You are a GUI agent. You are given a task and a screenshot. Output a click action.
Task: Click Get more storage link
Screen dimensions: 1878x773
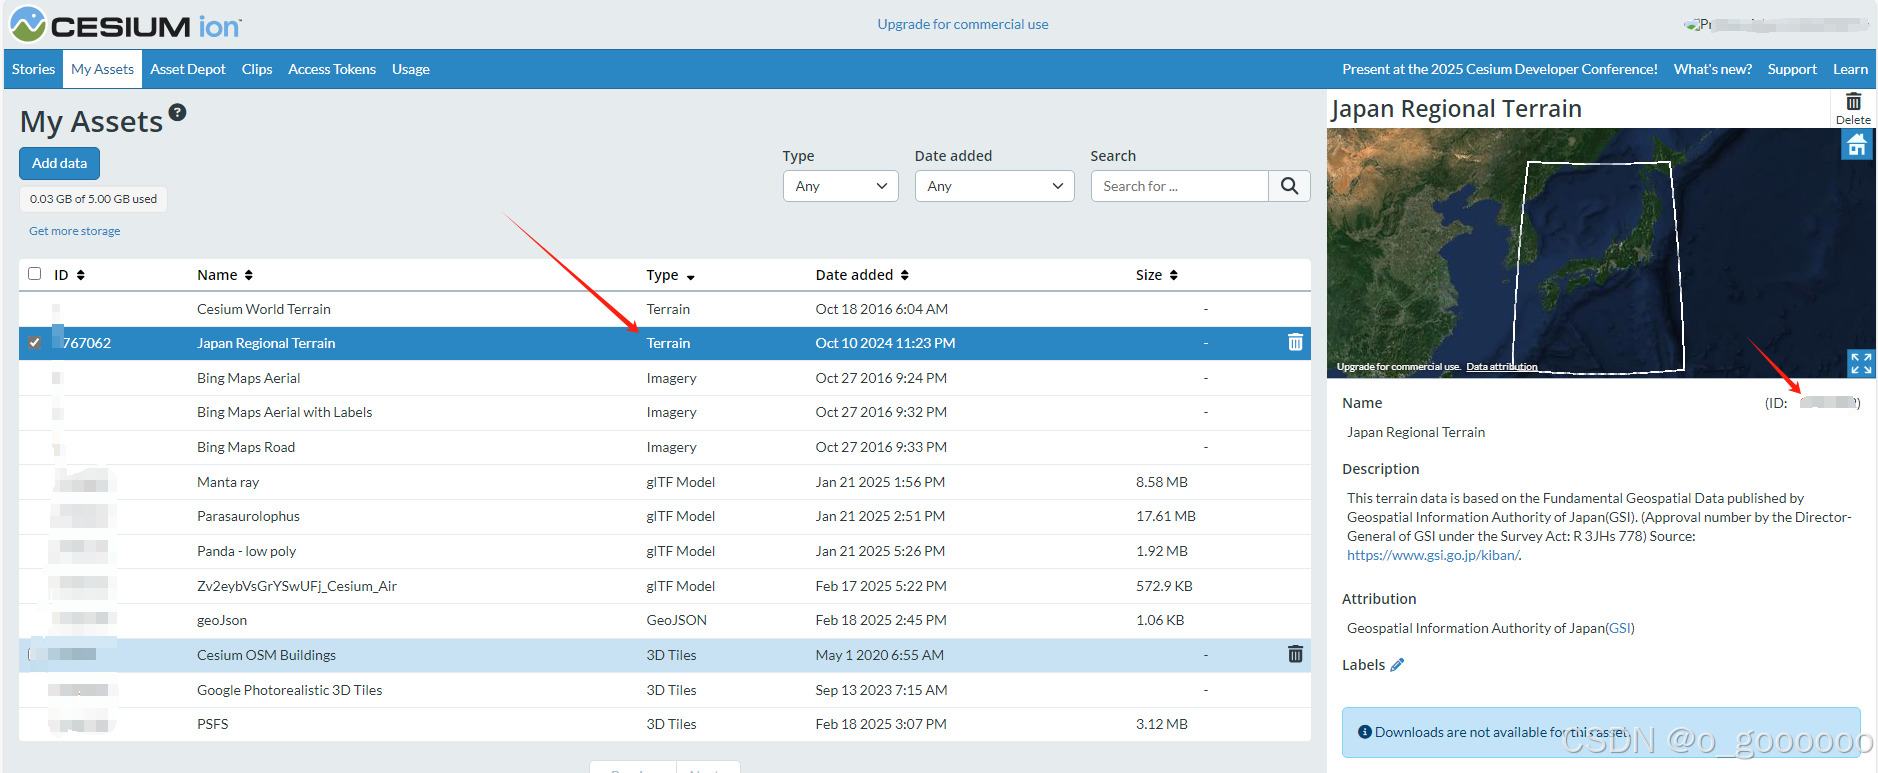(75, 231)
